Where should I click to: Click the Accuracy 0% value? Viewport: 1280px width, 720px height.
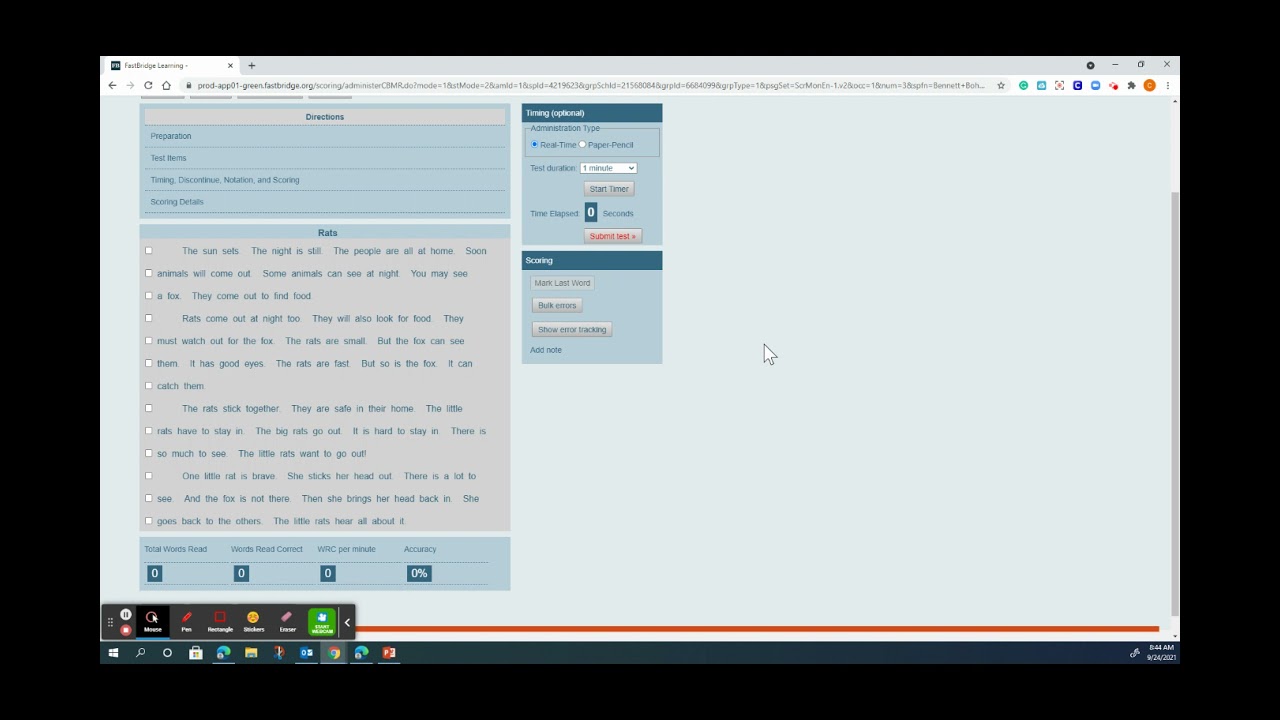tap(419, 573)
